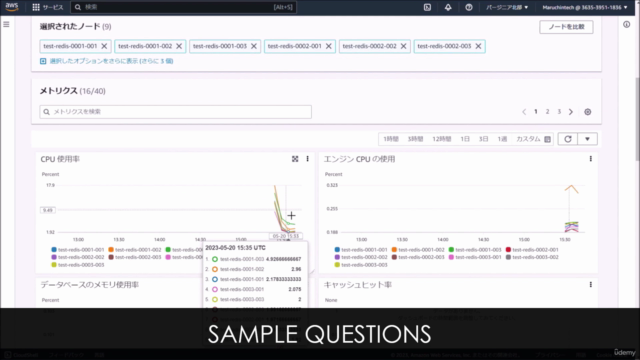Remove the test-redis-0001-001 node chip
The height and width of the screenshot is (360, 640).
(104, 46)
